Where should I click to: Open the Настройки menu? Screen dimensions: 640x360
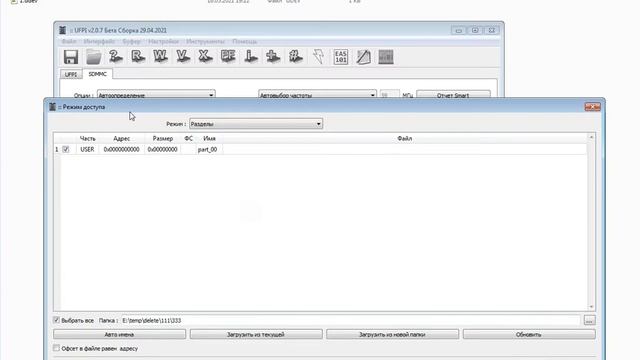[163, 42]
